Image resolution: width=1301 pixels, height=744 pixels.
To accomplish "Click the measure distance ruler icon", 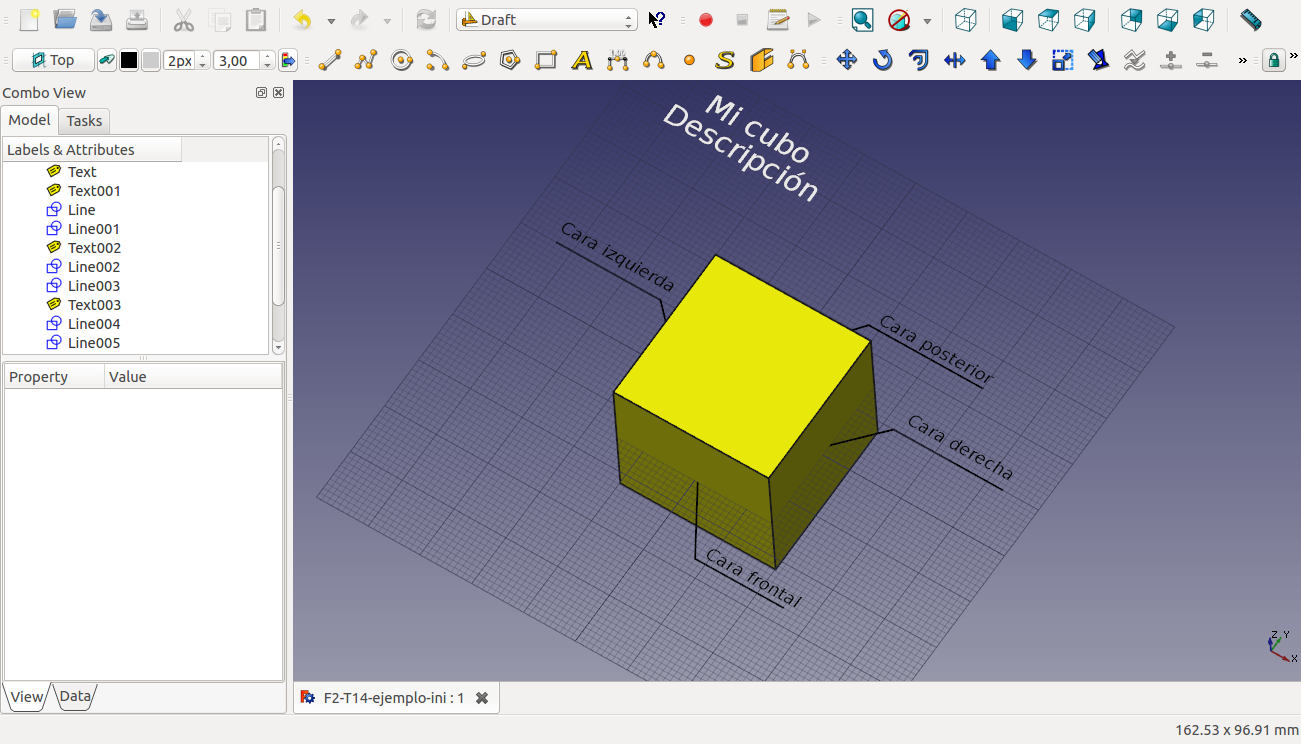I will [x=1250, y=20].
